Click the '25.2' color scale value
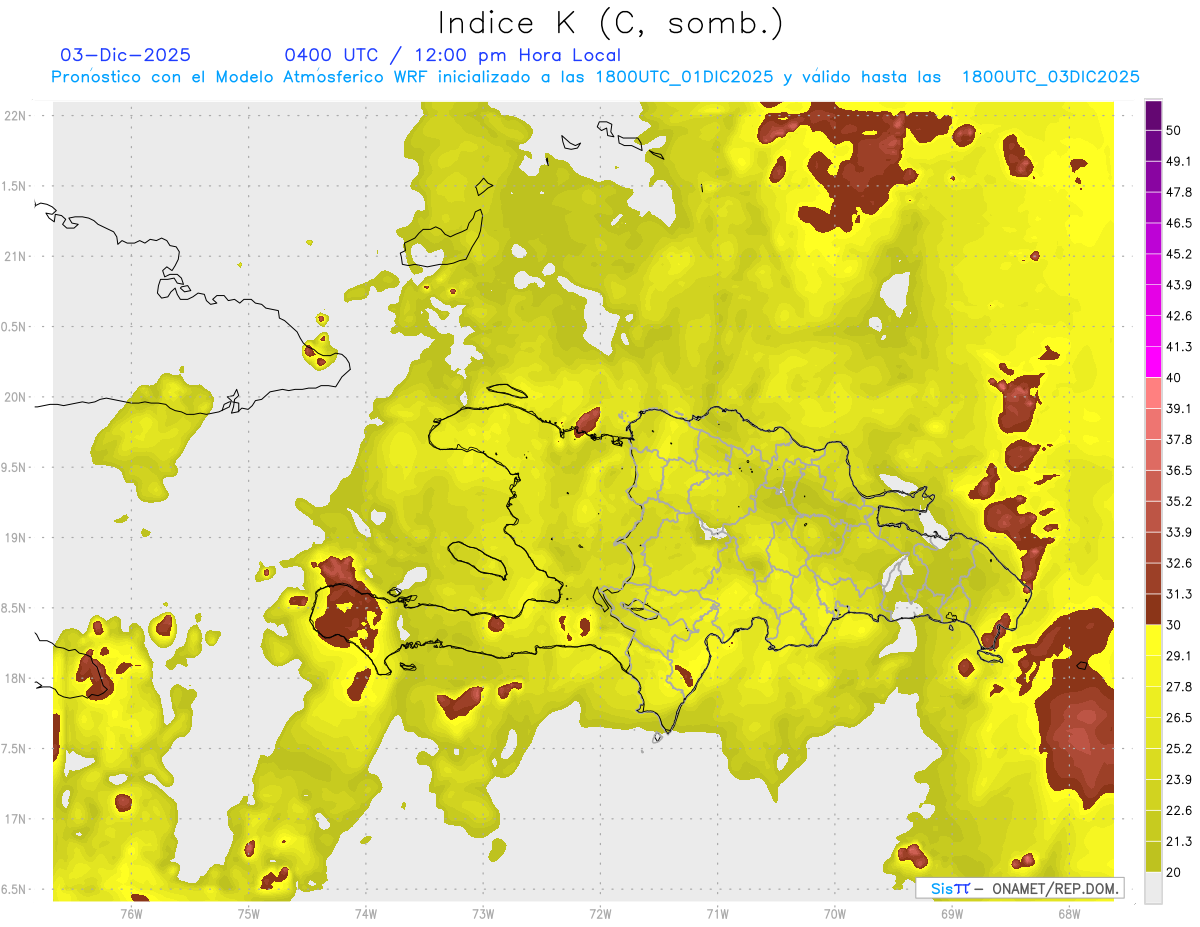Screen dimensions: 1200x927 (x=1179, y=749)
